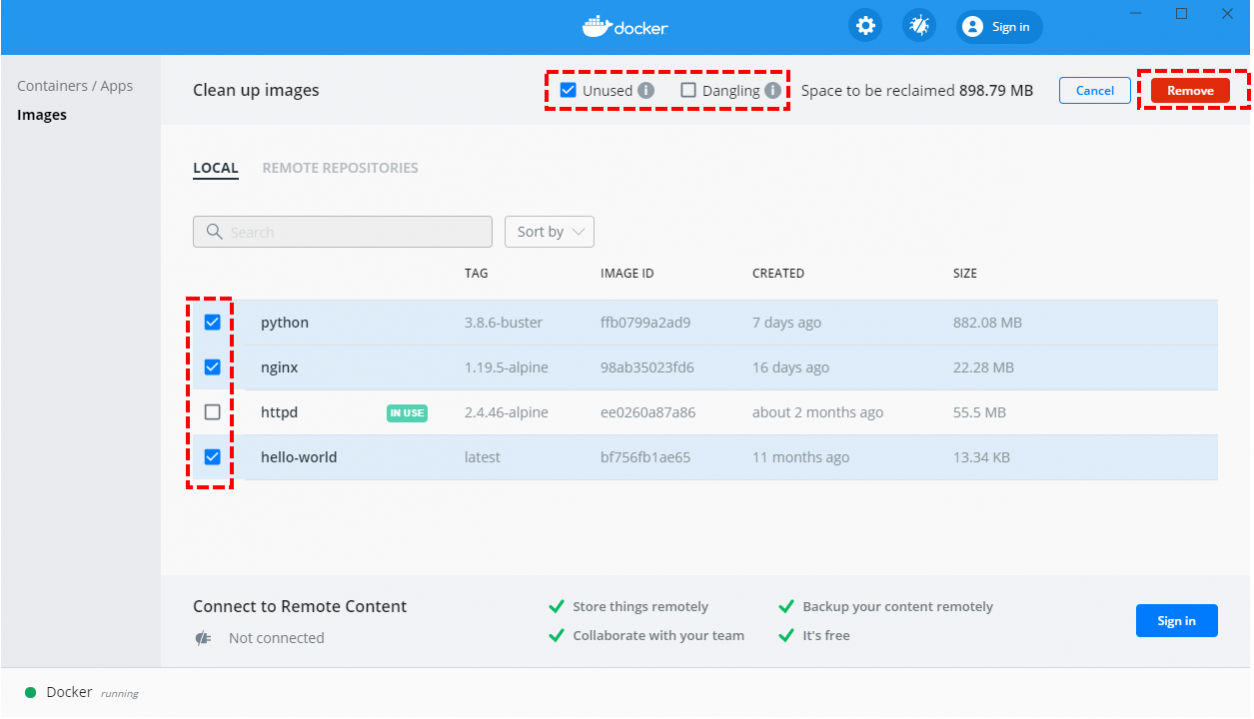Switch to REMOTE REPOSITORIES tab
This screenshot has height=719, width=1254.
coord(340,168)
